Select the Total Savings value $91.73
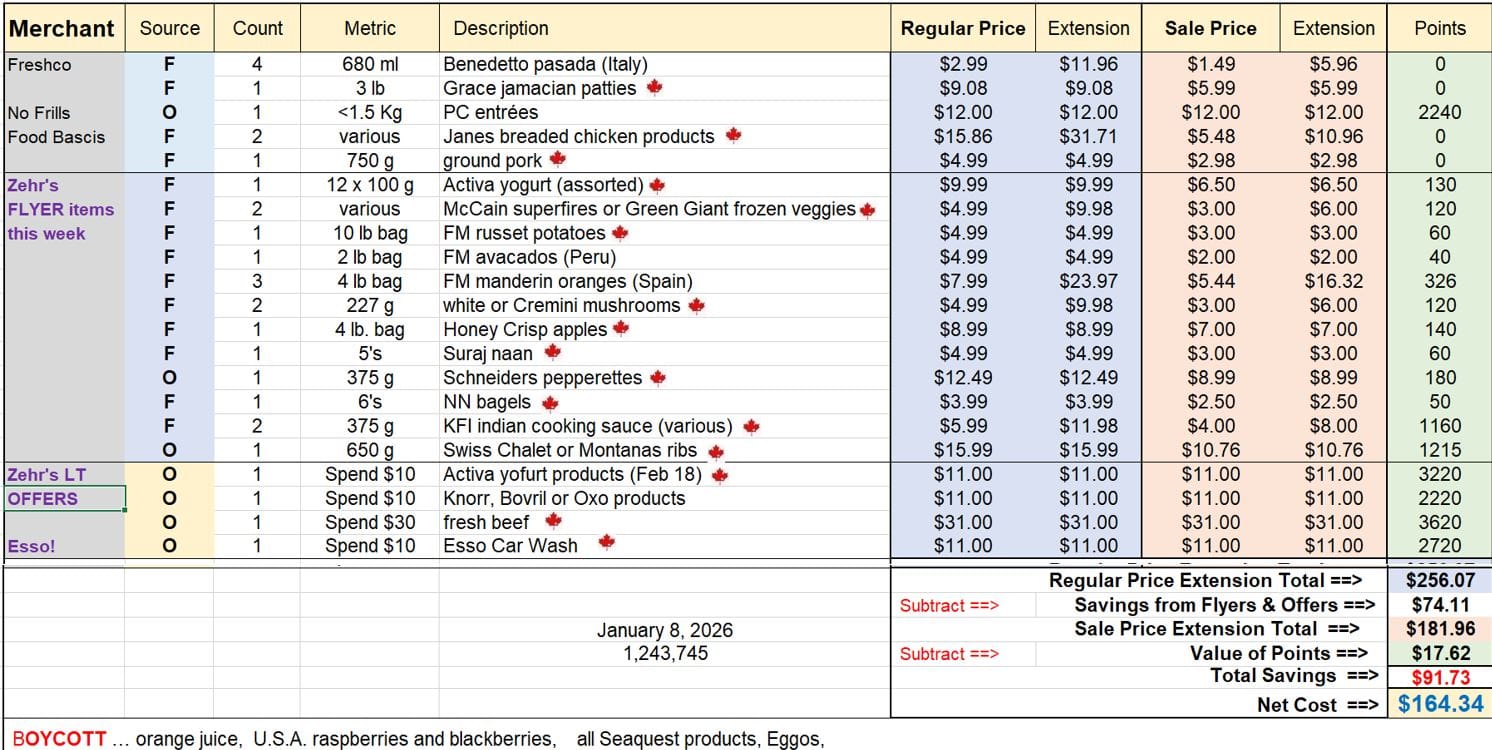Screen dimensions: 1492x750 point(1439,677)
